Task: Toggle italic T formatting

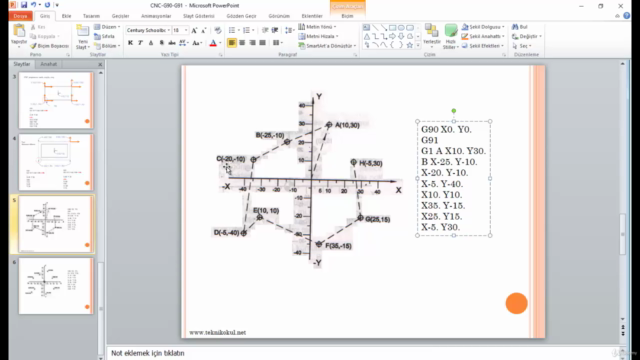Action: pos(140,43)
